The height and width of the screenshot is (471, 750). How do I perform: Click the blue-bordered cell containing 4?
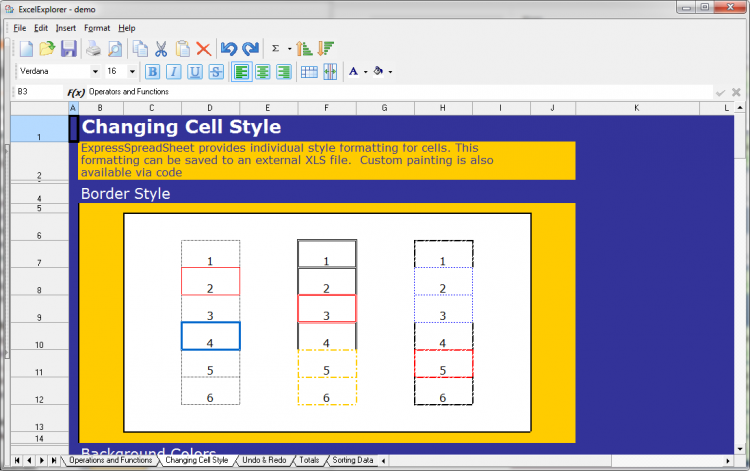[210, 336]
